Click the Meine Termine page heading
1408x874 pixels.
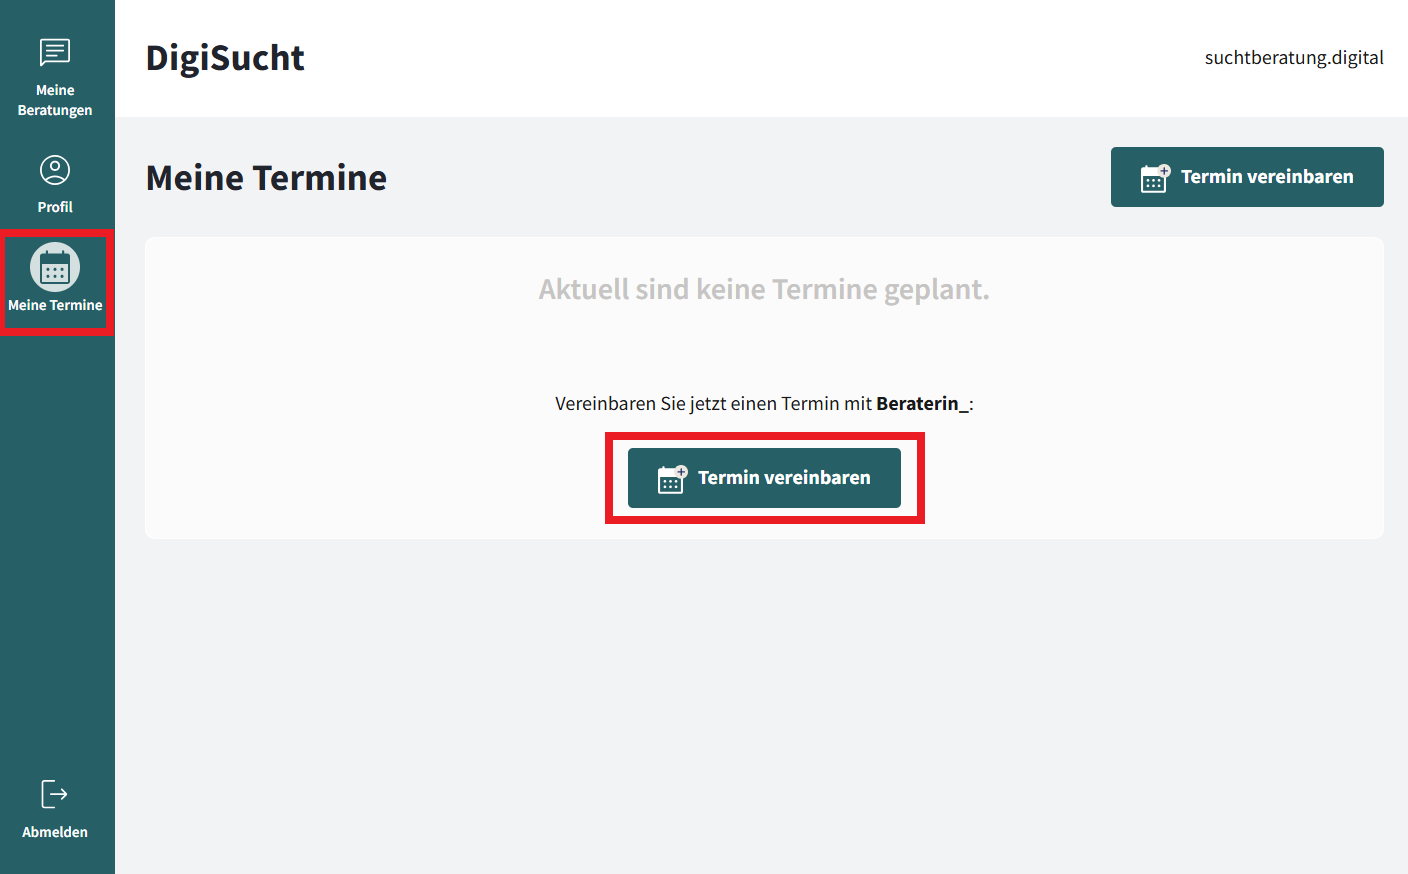pos(266,178)
